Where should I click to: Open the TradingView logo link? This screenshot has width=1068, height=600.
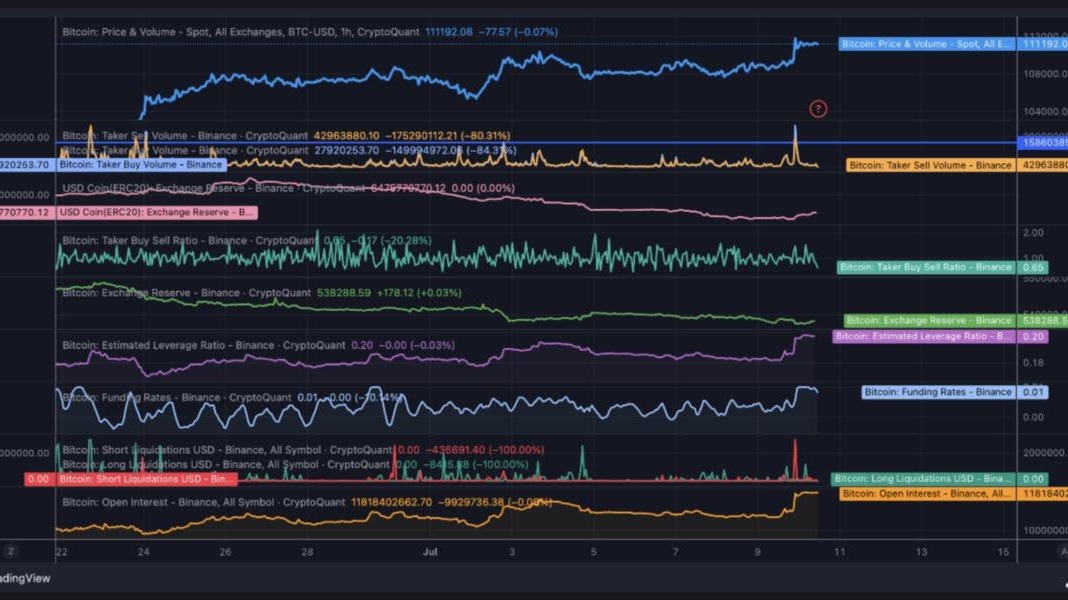click(25, 578)
